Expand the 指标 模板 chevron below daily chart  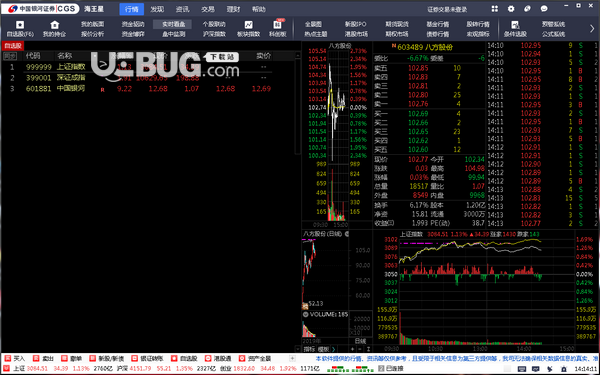(x=334, y=349)
